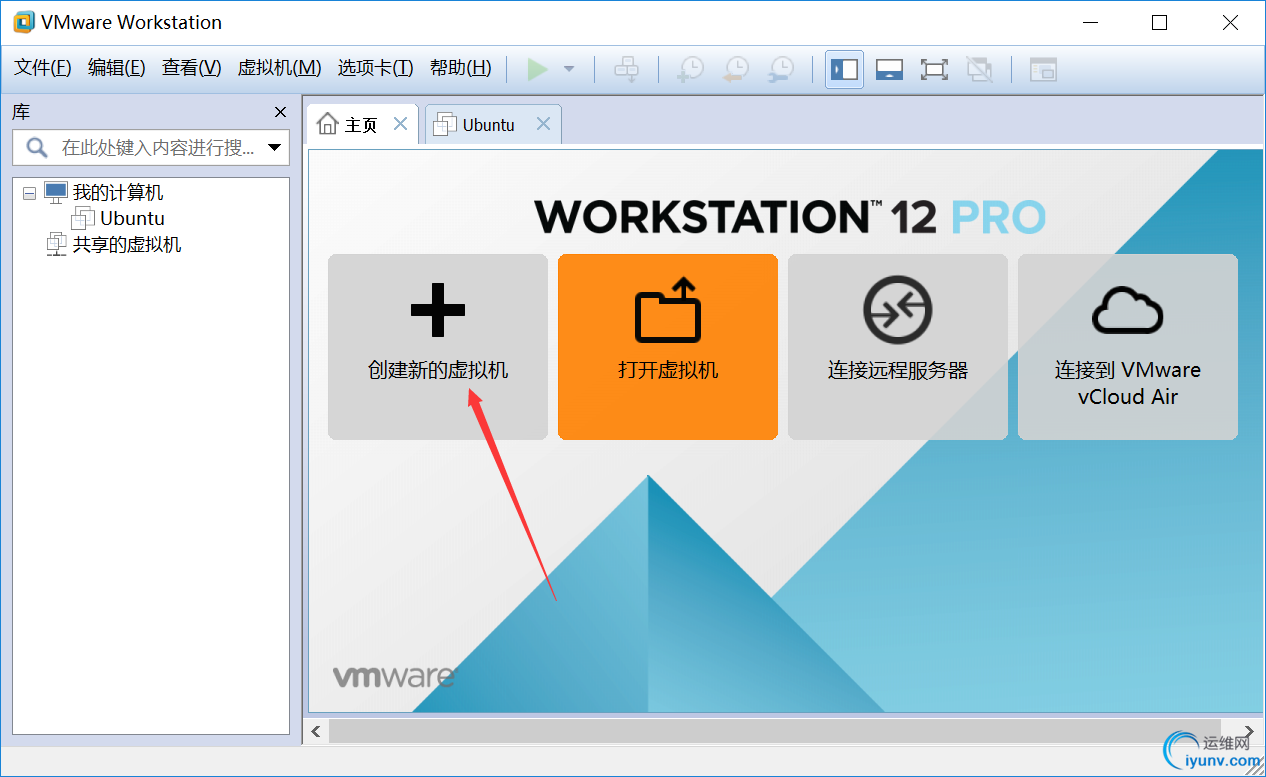Viewport: 1266px width, 777px height.
Task: Click the horizontal scrollbar left arrow
Action: point(317,731)
